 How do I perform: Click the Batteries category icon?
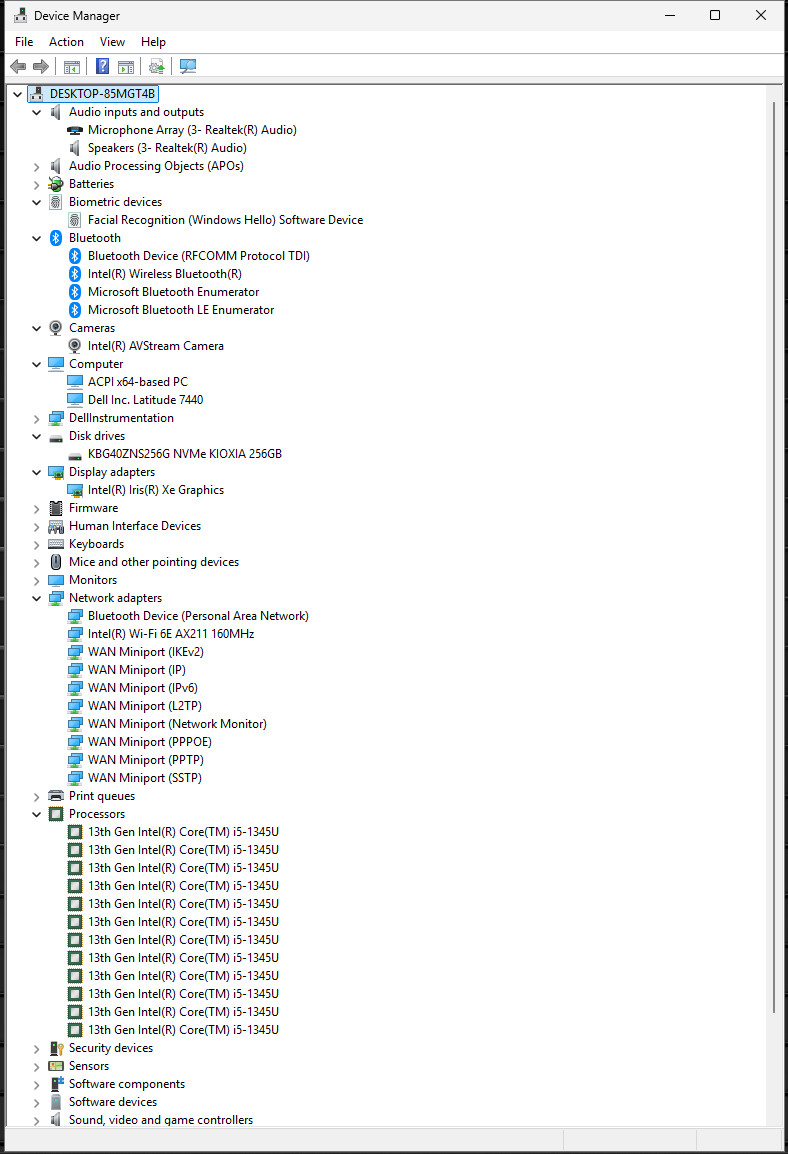pos(56,184)
